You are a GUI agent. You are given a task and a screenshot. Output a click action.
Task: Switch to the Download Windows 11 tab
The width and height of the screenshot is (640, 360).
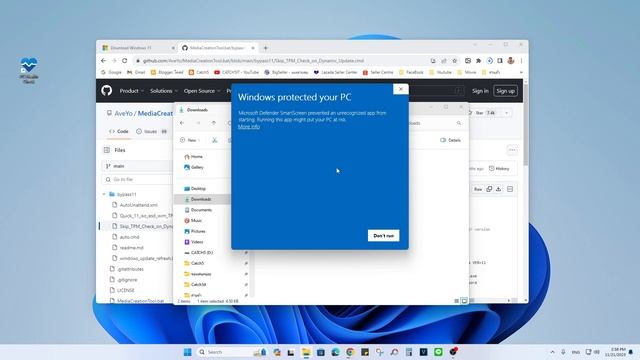(x=137, y=48)
